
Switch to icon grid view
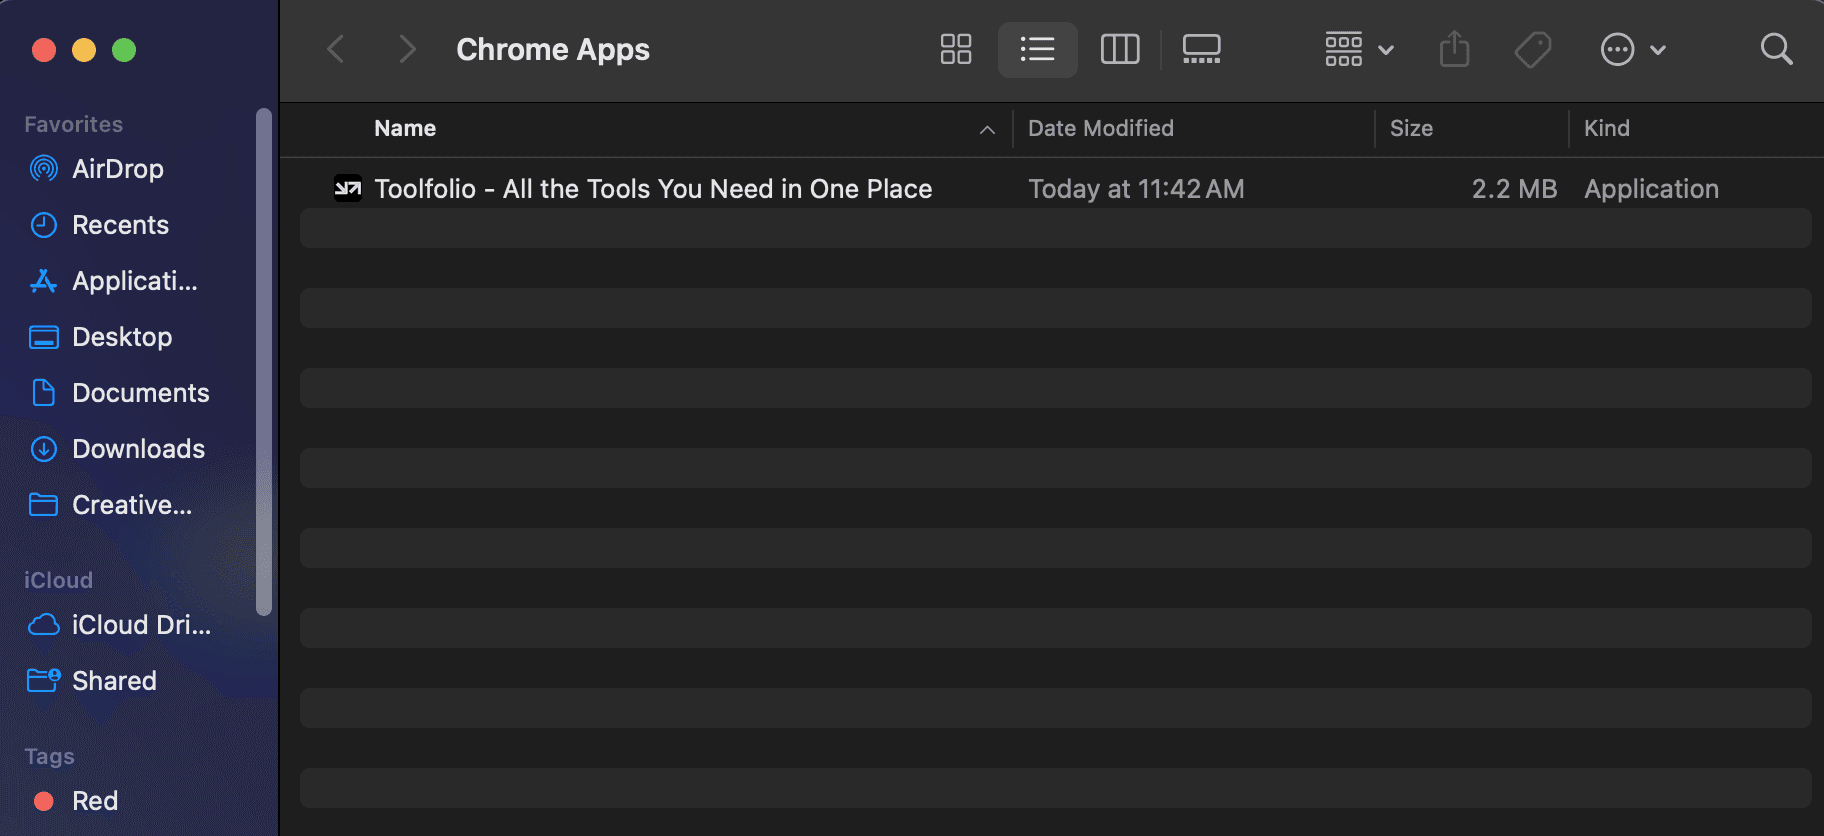click(x=955, y=49)
